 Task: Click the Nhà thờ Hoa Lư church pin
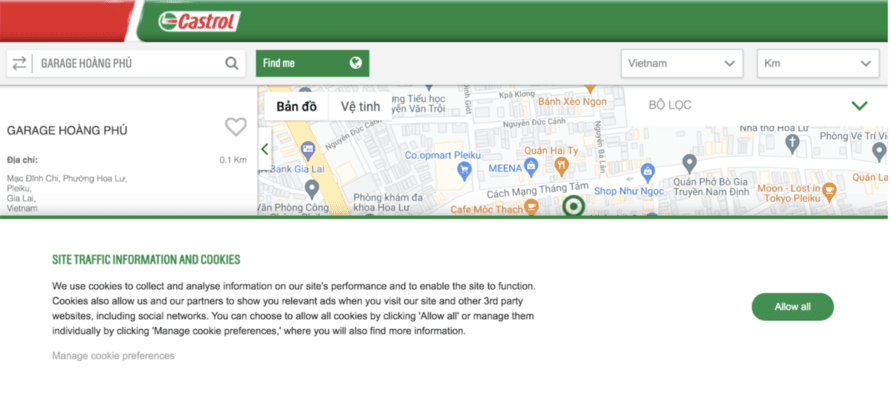(x=793, y=144)
